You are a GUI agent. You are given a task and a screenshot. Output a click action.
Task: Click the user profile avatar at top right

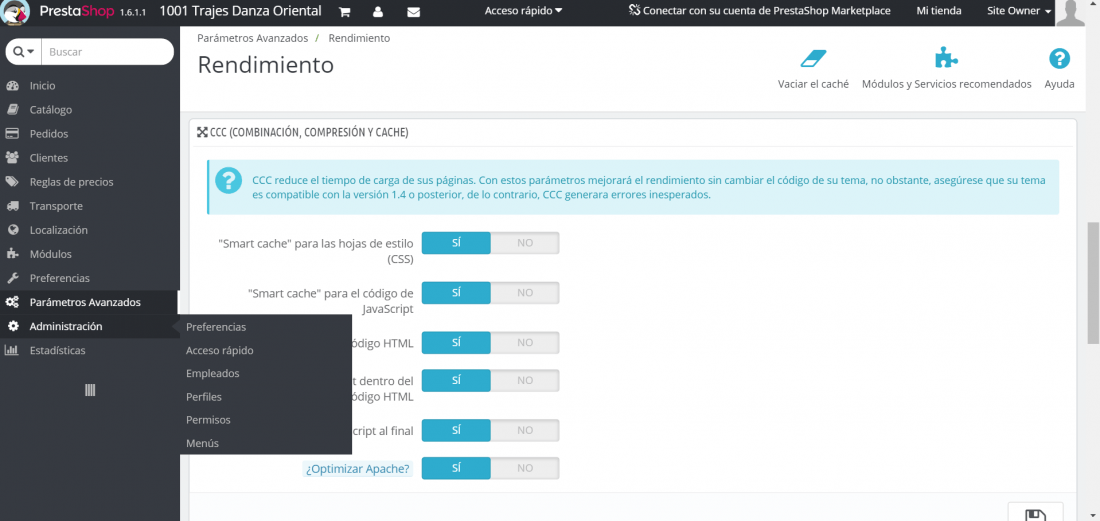1071,13
